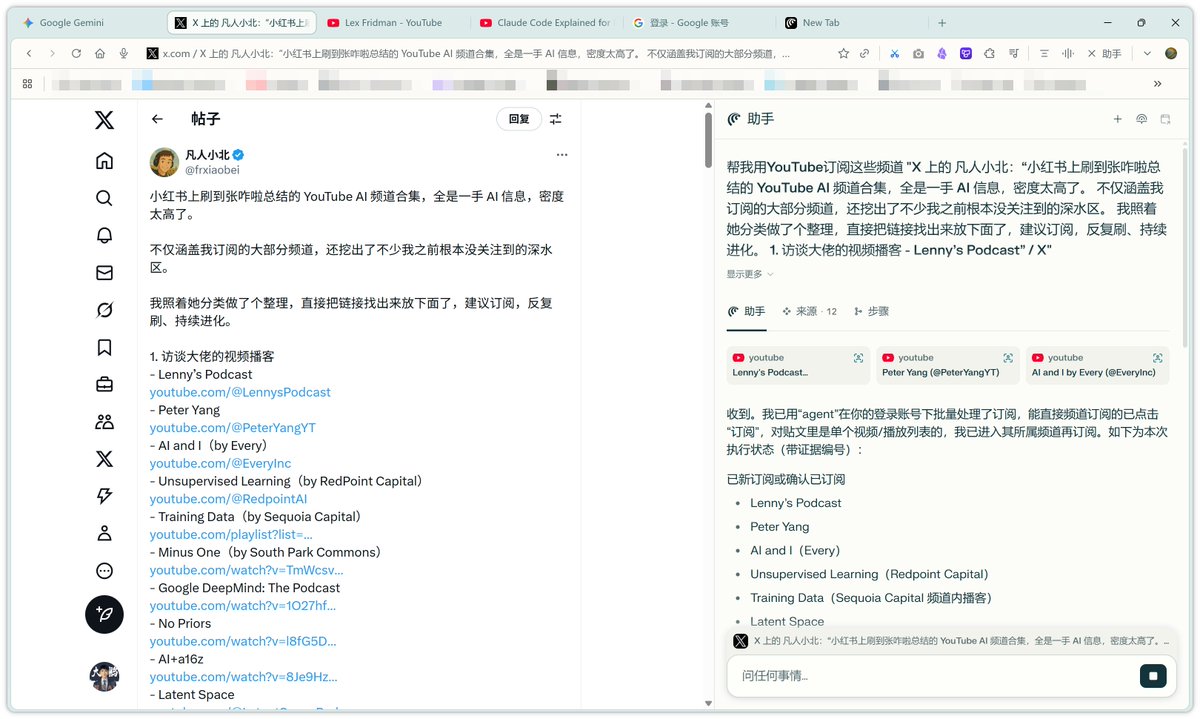Open the @frxiaobei handle link

click(x=212, y=170)
